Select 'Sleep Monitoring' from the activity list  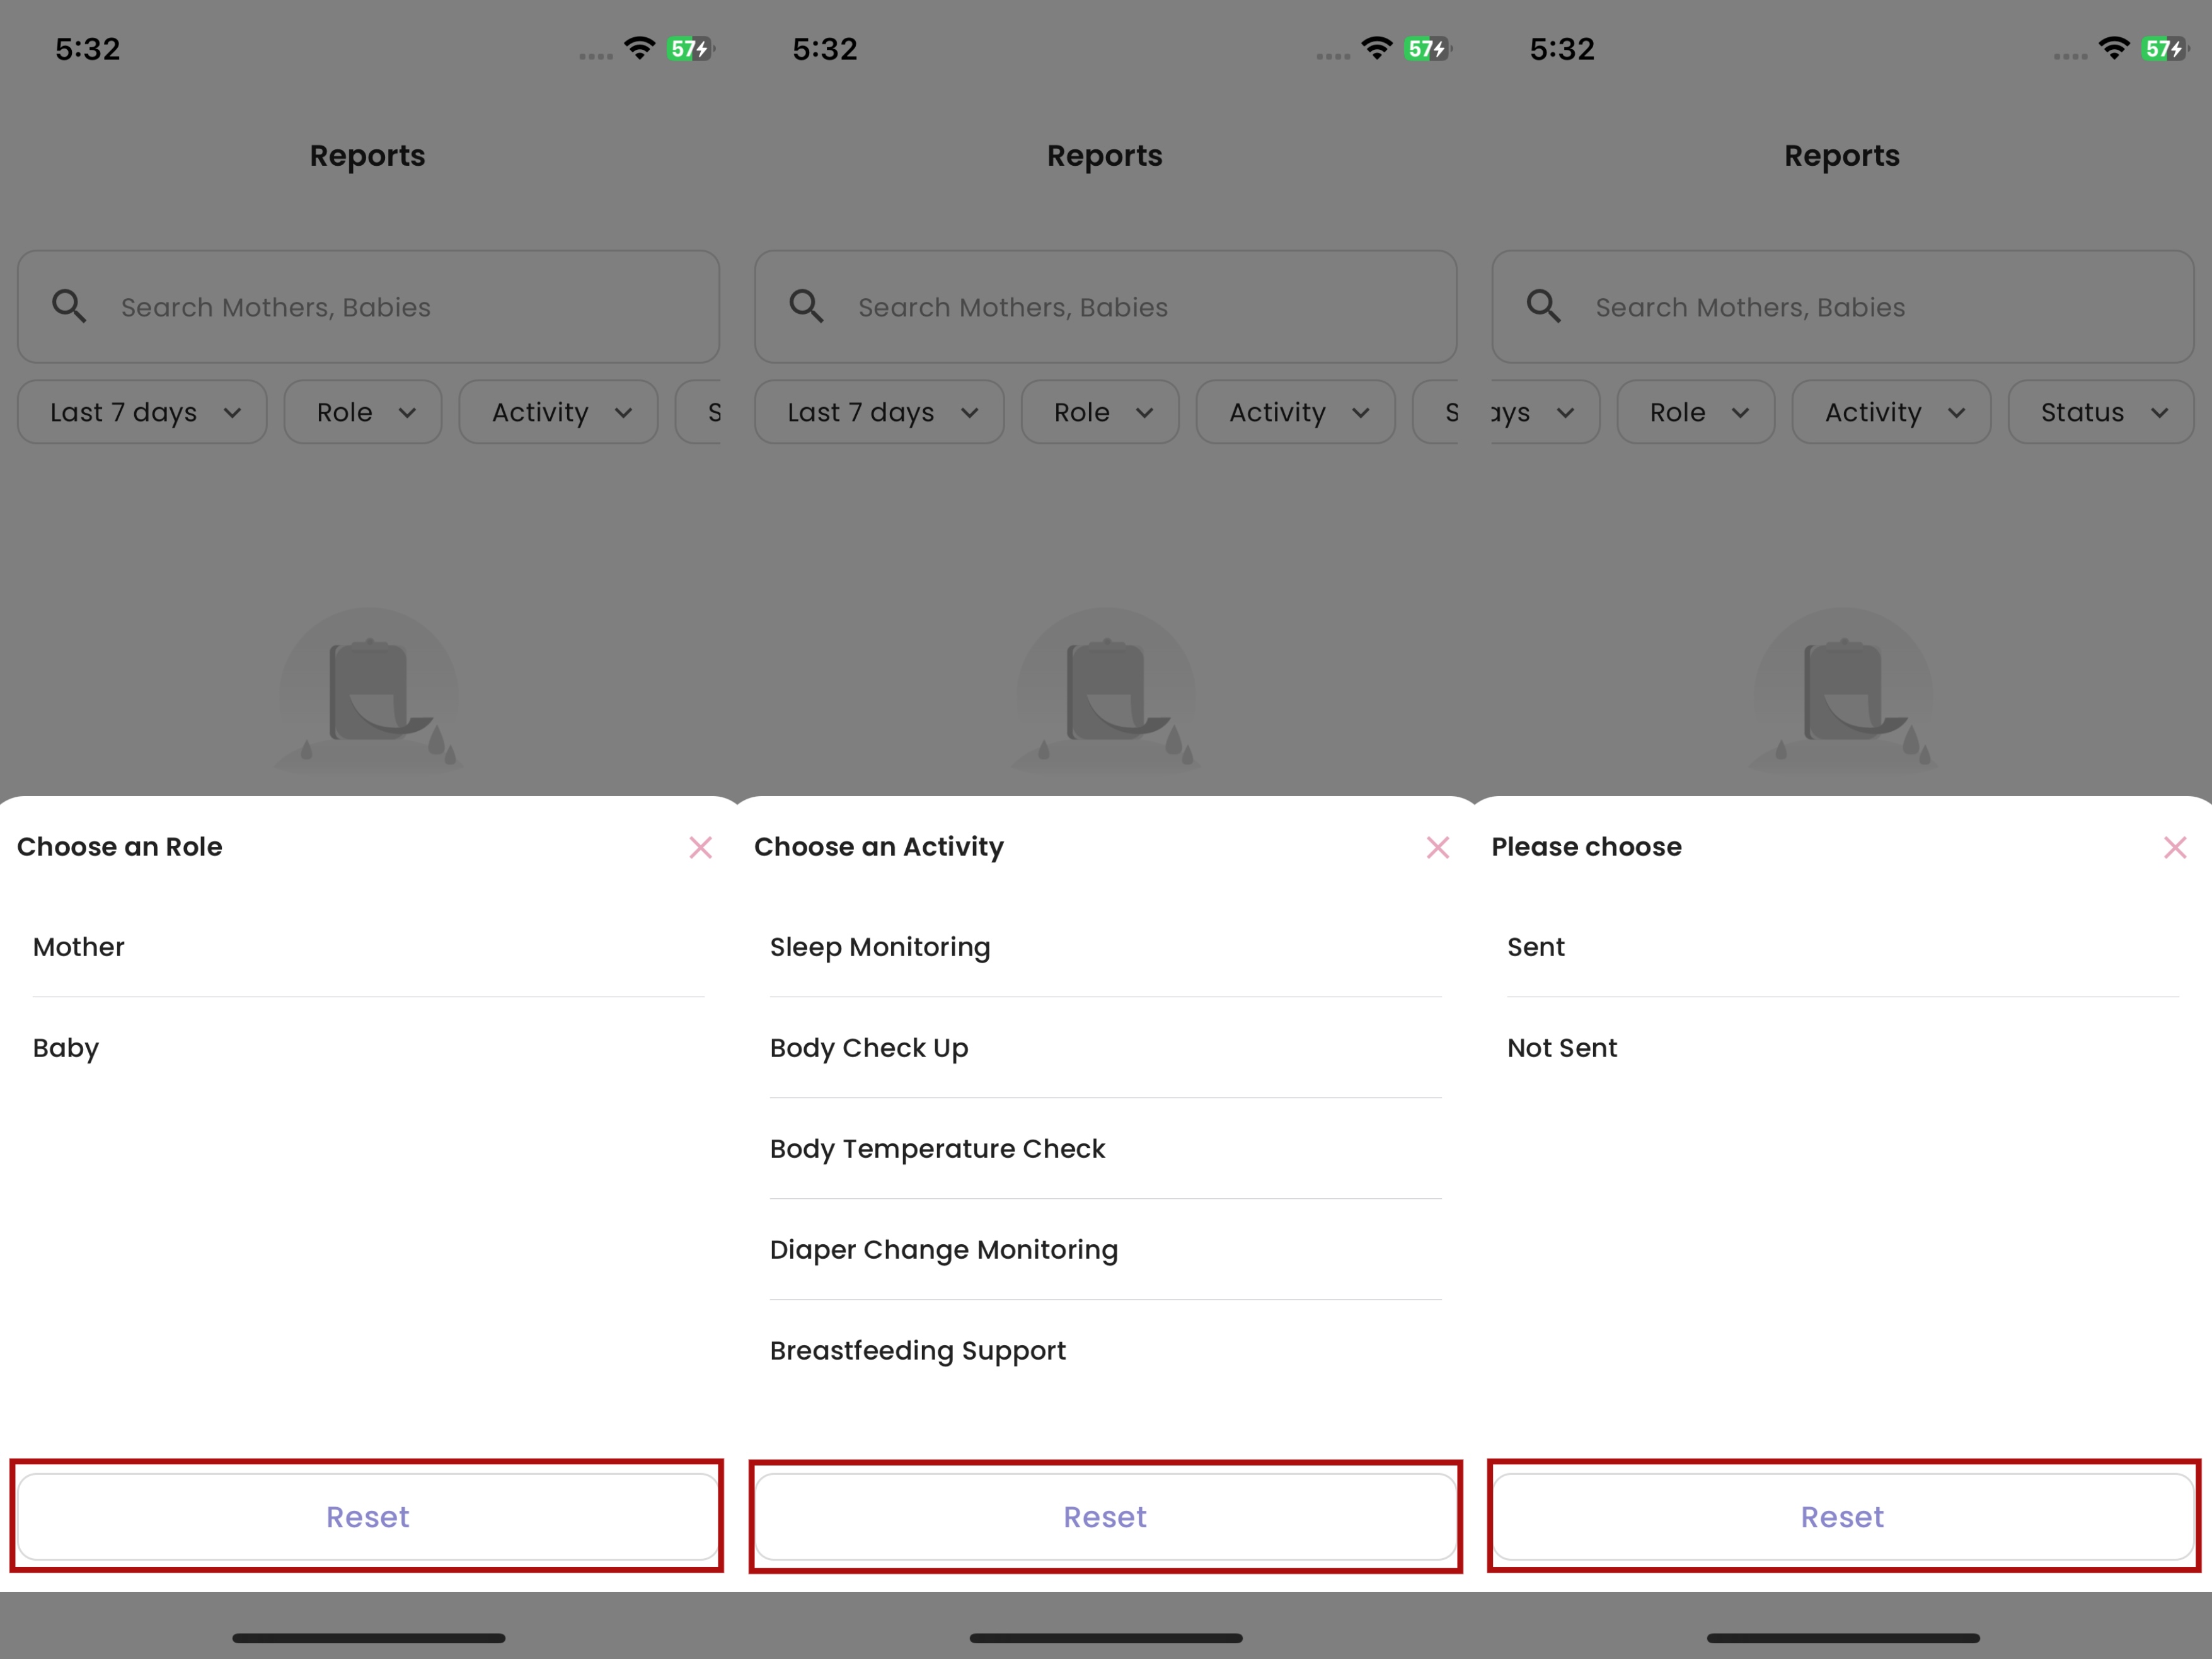(x=880, y=947)
